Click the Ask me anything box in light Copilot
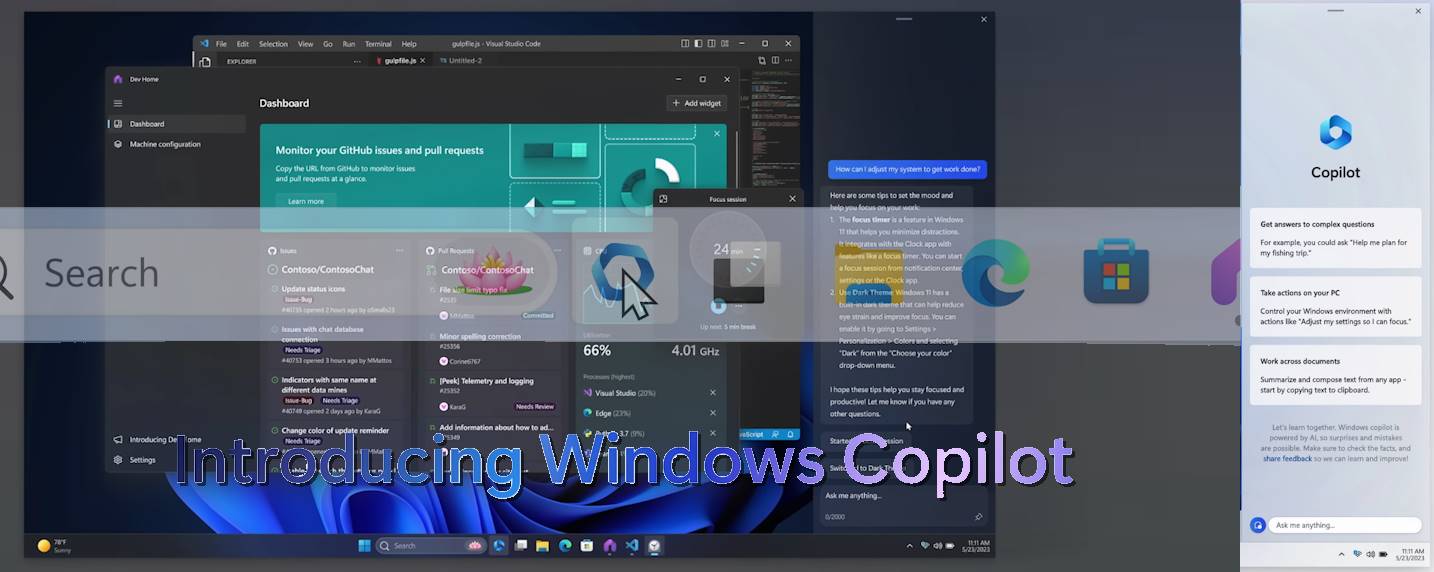Image resolution: width=1434 pixels, height=572 pixels. point(1345,525)
